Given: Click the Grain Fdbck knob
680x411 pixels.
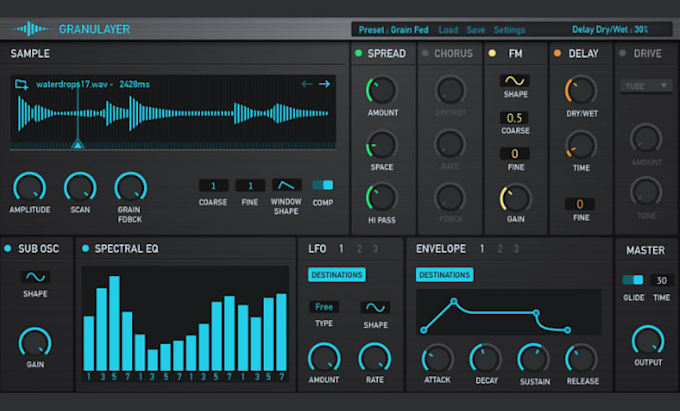Looking at the screenshot, I should coord(131,188).
